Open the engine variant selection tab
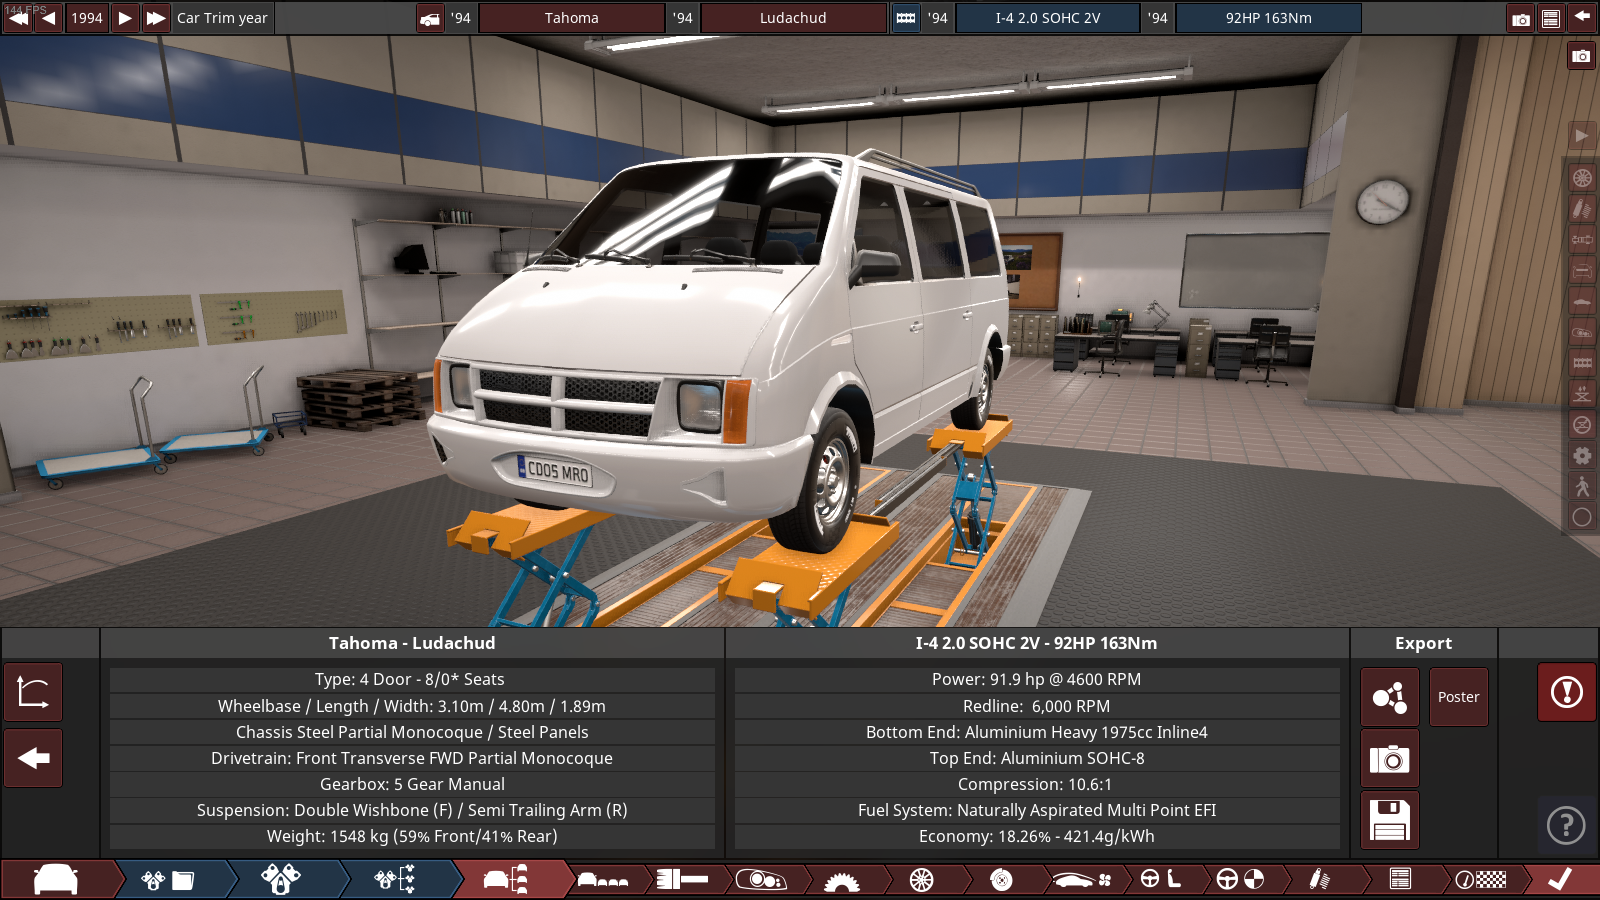 point(396,880)
